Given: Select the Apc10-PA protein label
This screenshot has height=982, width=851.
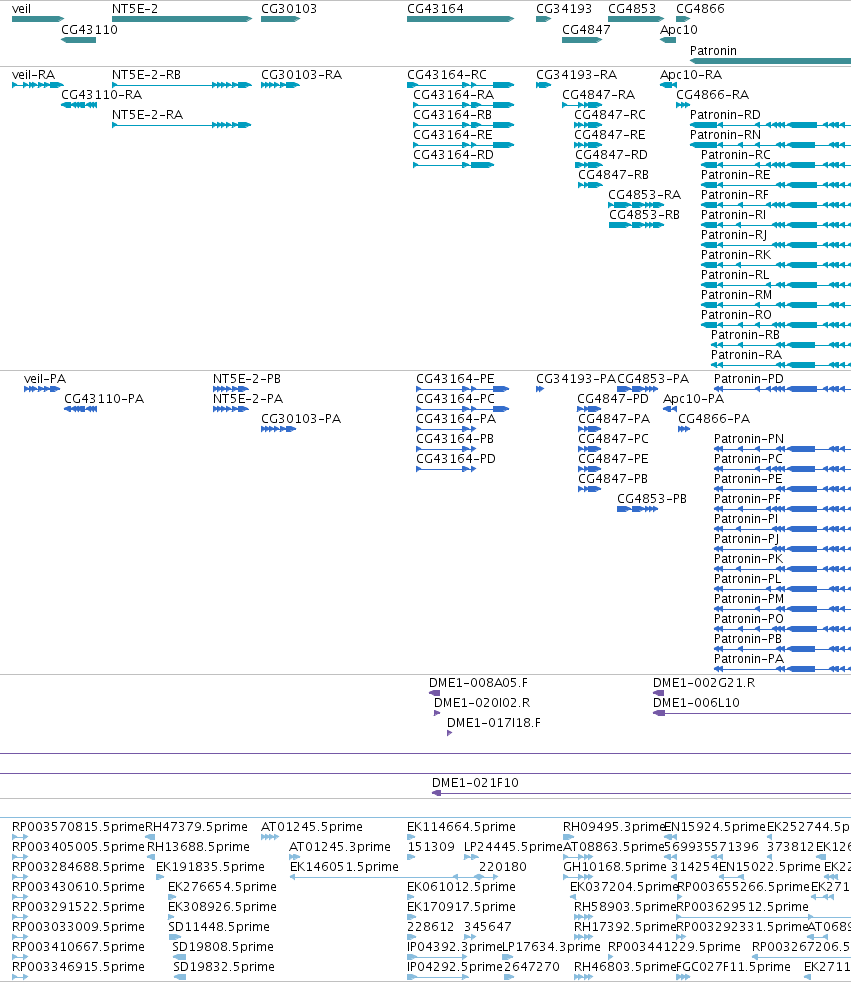Looking at the screenshot, I should click(x=693, y=399).
